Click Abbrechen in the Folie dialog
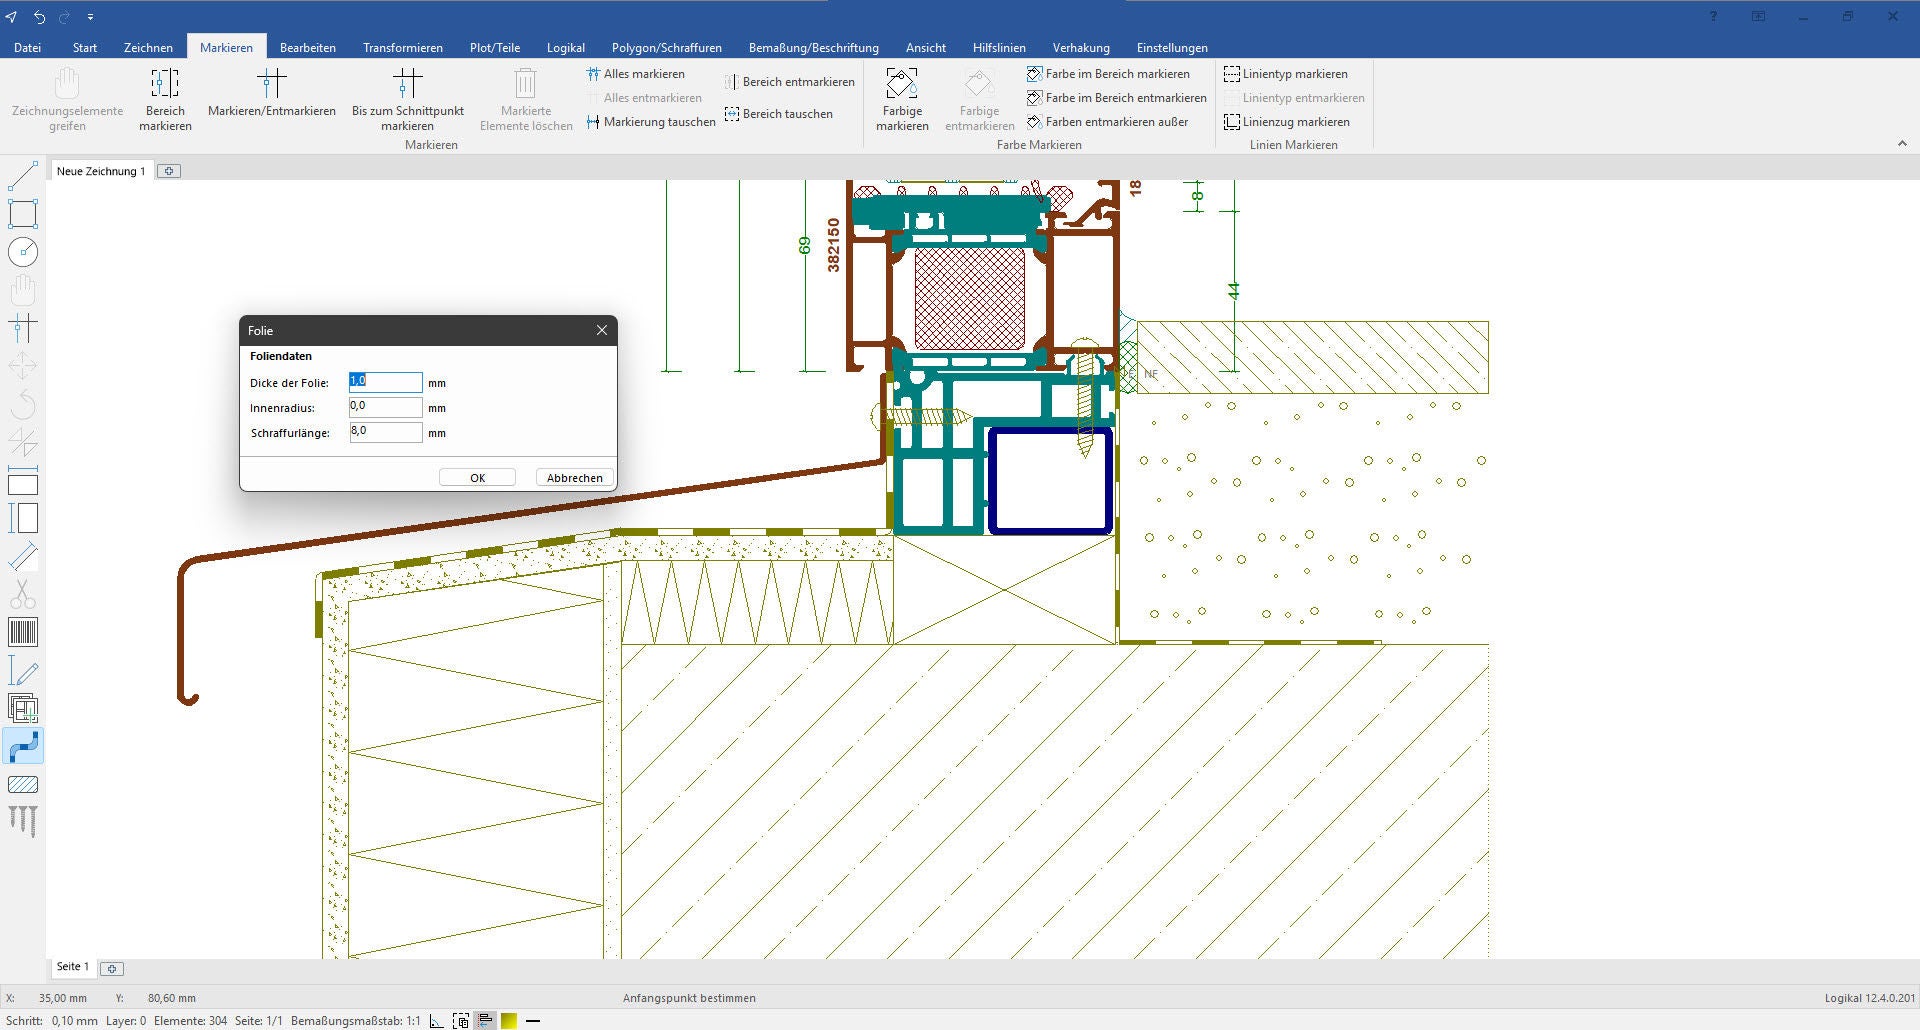The width and height of the screenshot is (1920, 1030). coord(575,478)
